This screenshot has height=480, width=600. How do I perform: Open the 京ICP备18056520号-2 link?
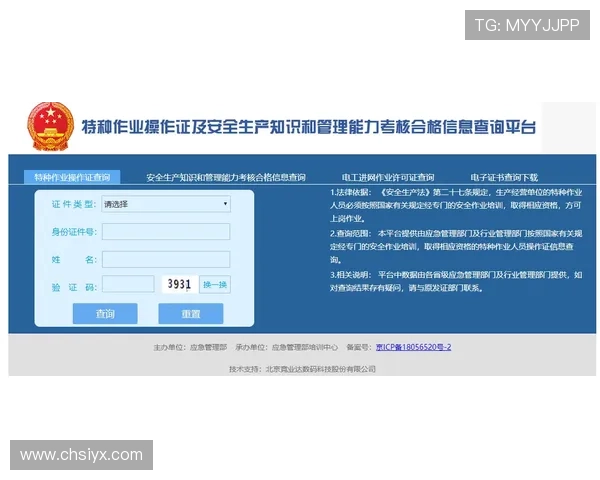pos(413,347)
